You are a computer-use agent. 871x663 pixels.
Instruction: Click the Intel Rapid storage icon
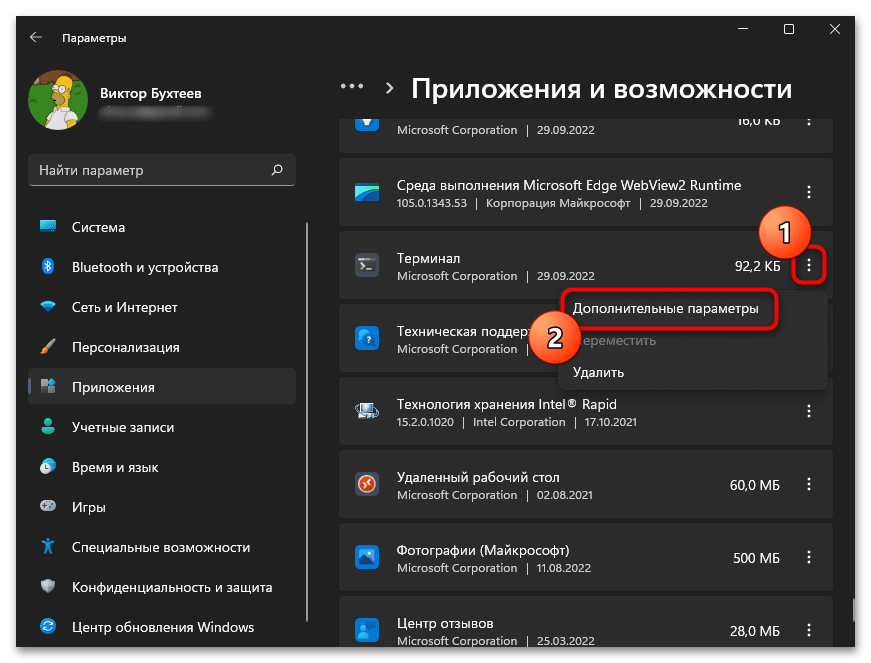tap(367, 411)
